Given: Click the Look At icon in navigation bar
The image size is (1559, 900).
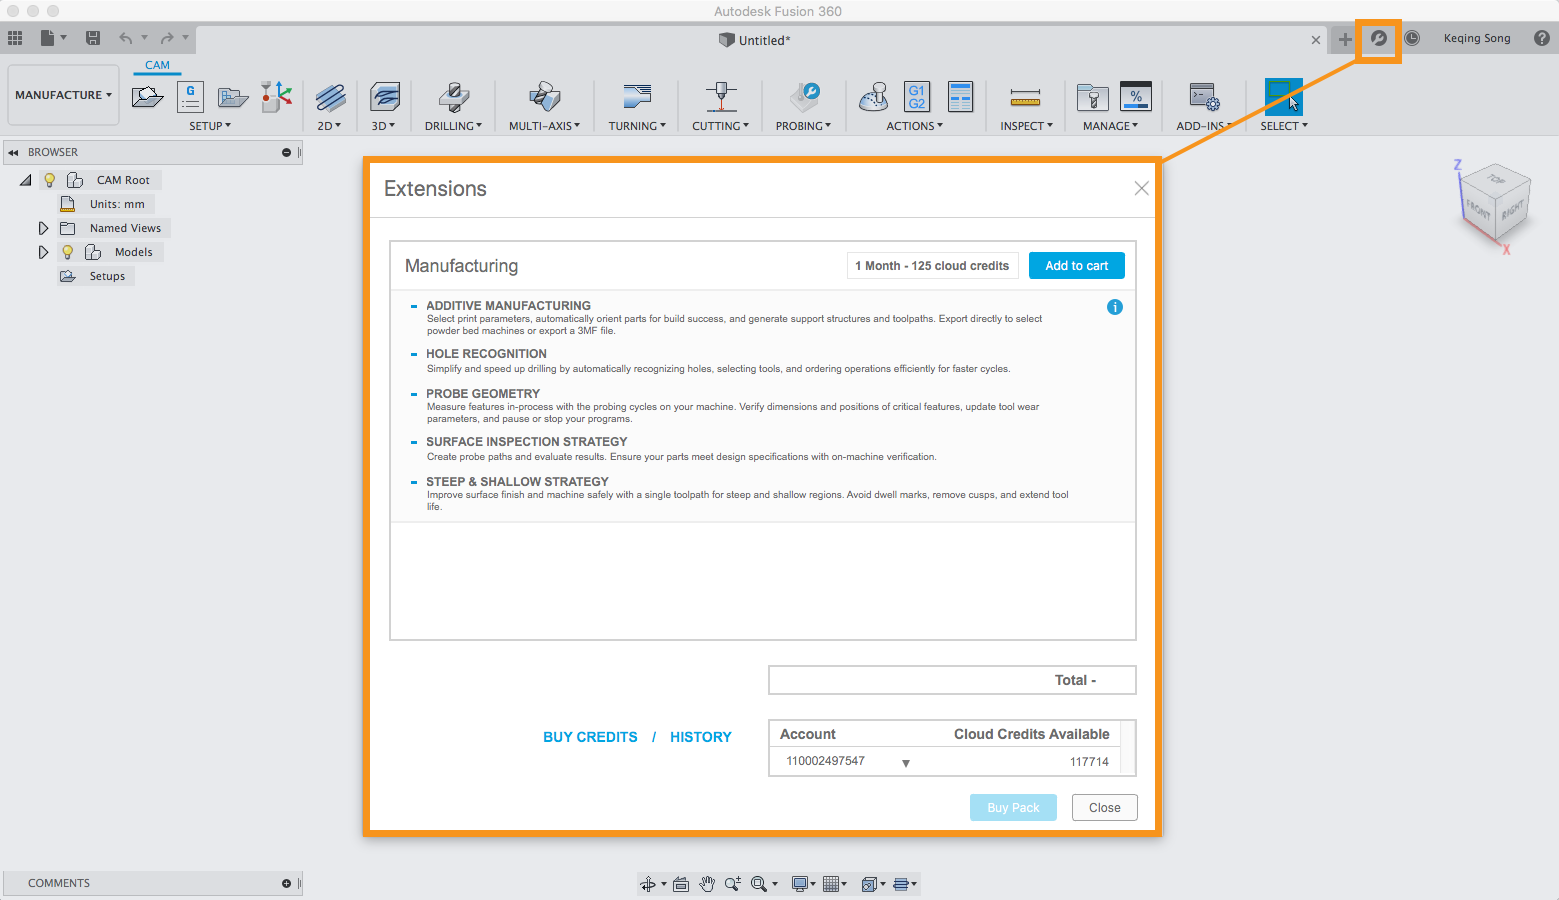Looking at the screenshot, I should pyautogui.click(x=681, y=884).
